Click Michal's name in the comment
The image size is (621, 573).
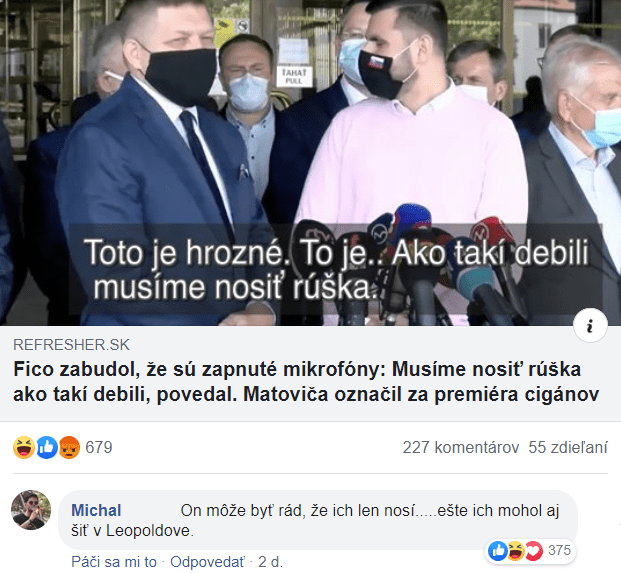96,510
